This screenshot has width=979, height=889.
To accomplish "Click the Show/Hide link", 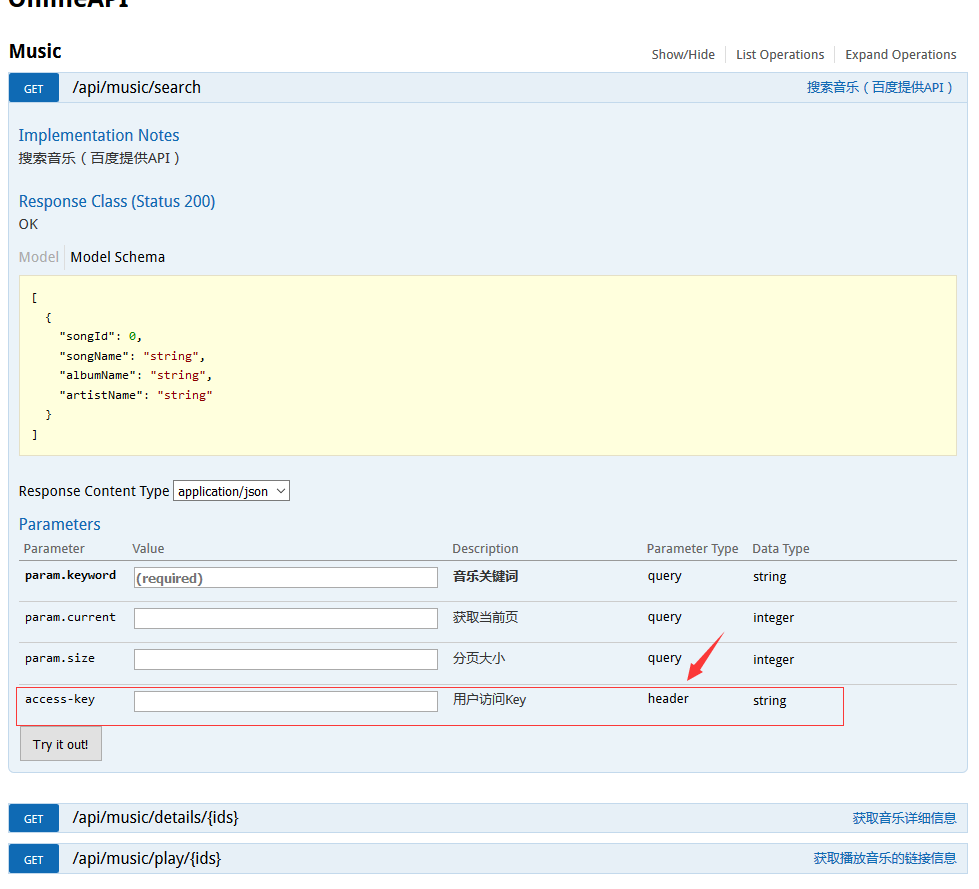I will pos(683,54).
